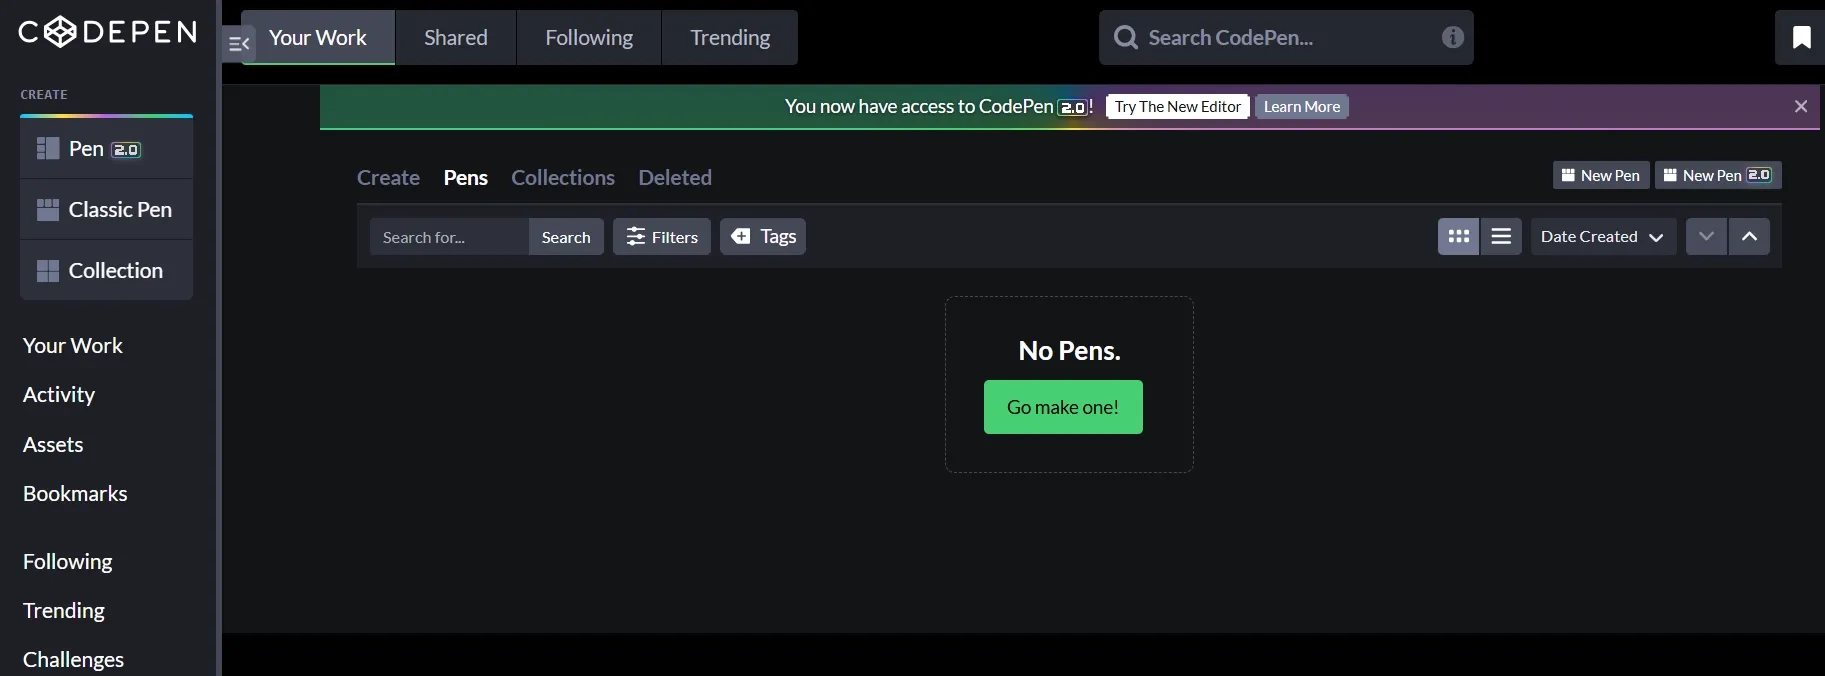Screen dimensions: 1825x676
Task: Open the Filters options
Action: 662,237
